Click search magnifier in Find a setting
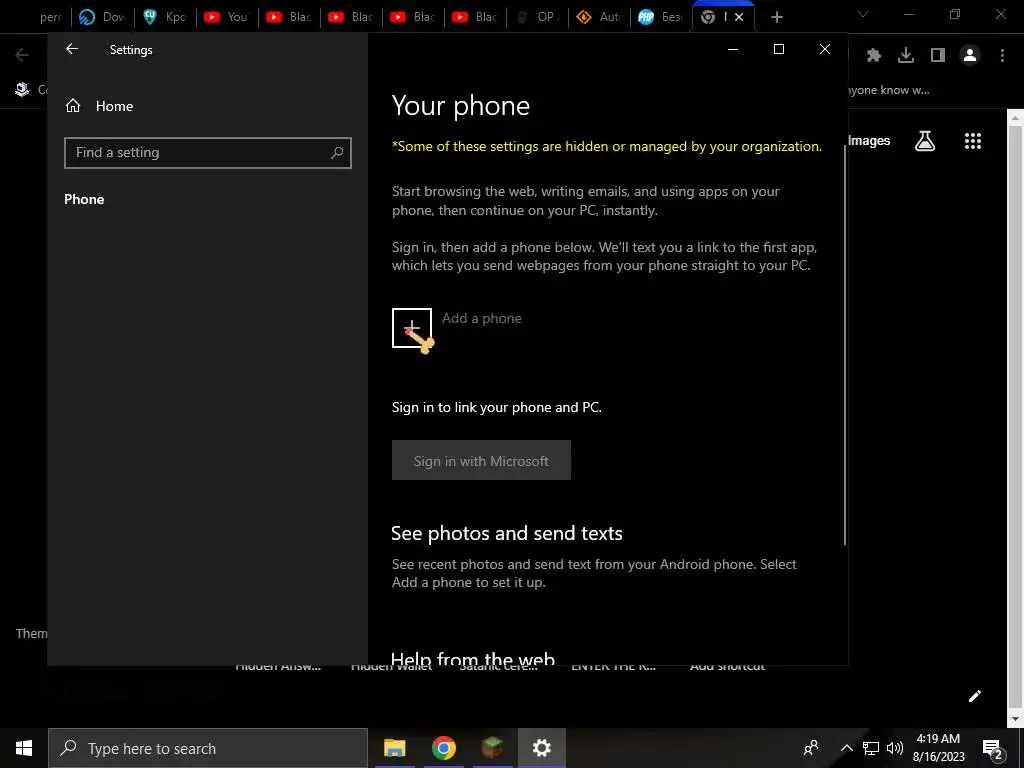1024x768 pixels. click(337, 153)
